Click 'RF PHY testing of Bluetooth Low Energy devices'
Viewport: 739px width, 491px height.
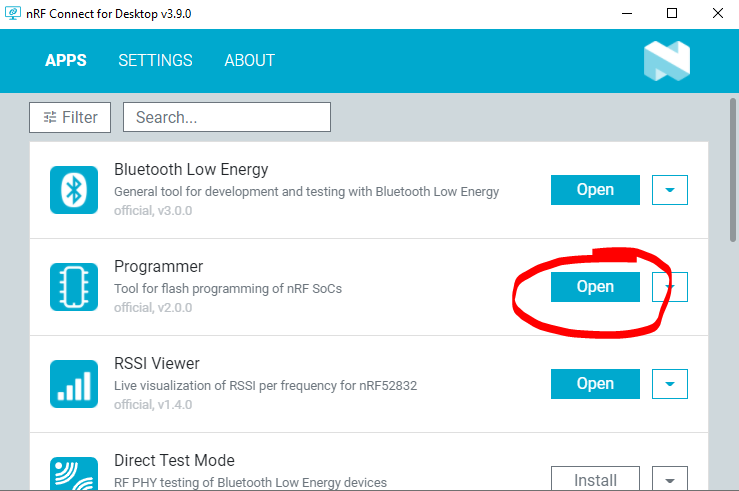coord(250,483)
